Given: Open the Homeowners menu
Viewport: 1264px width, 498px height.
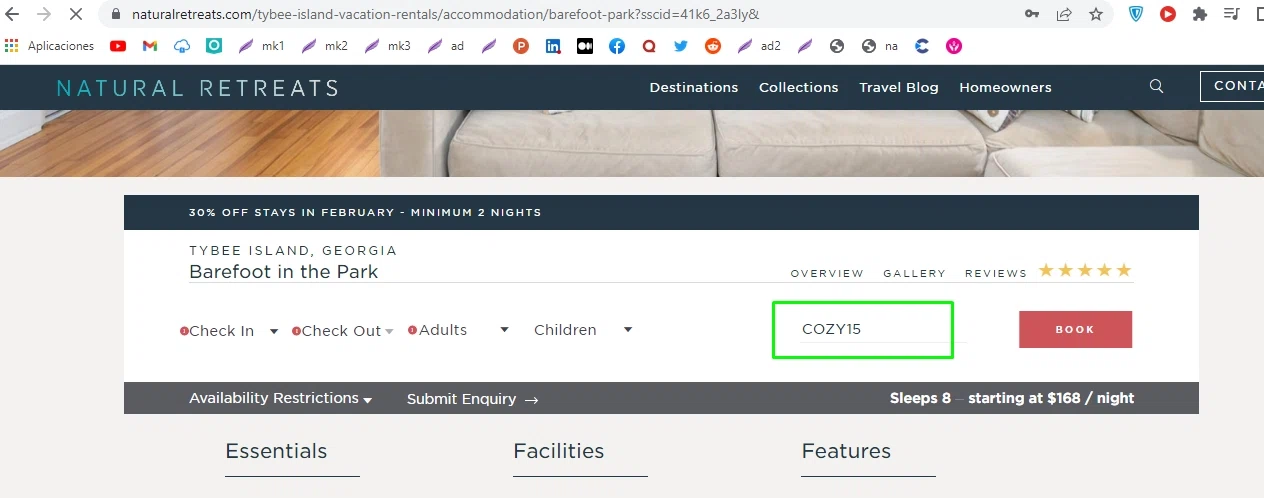Looking at the screenshot, I should point(1005,87).
